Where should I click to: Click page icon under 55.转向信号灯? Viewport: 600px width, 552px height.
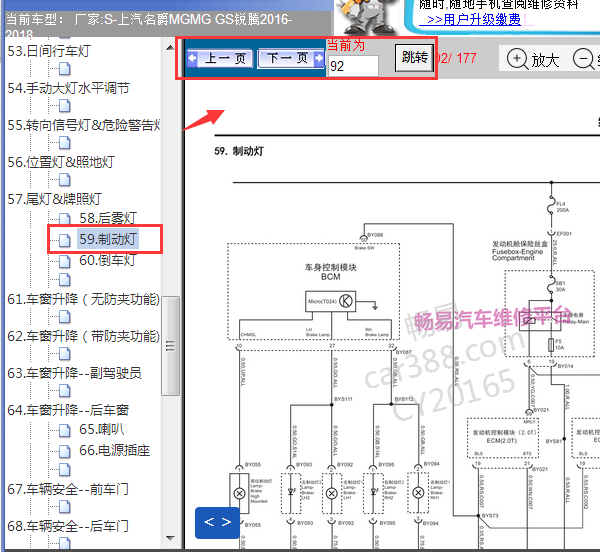click(65, 143)
